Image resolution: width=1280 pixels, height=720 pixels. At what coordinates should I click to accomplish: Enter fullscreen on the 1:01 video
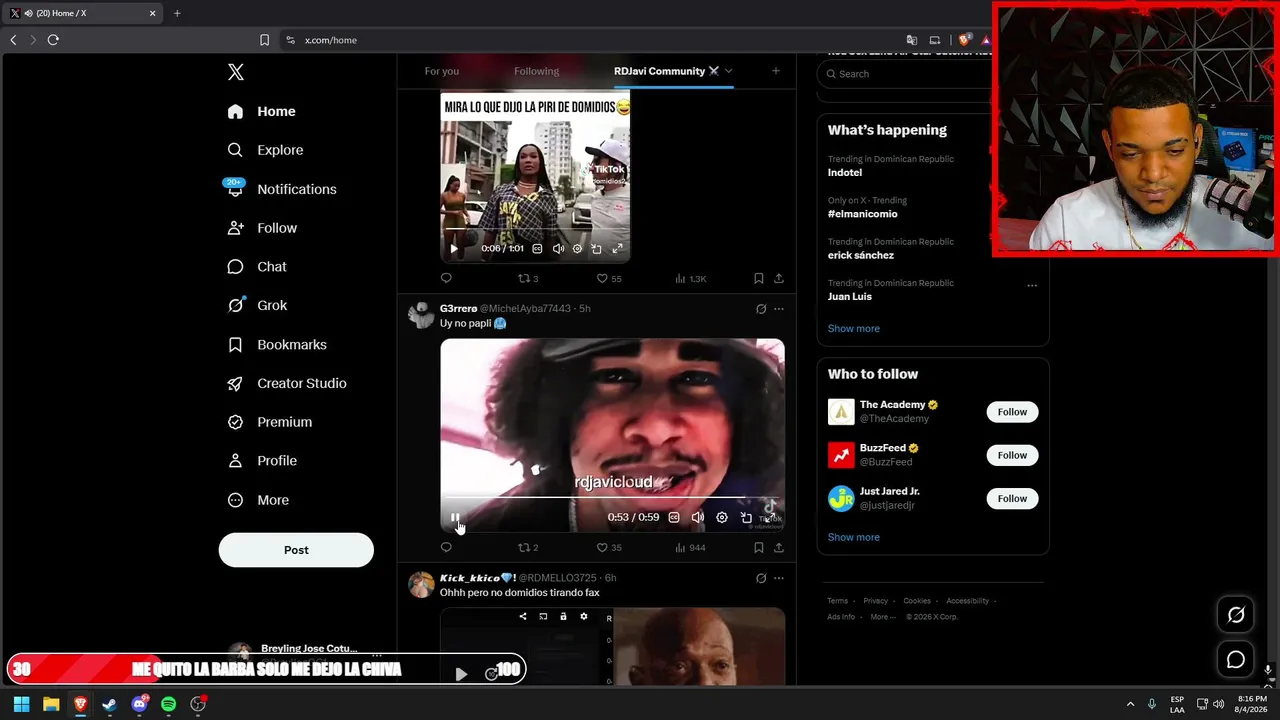617,249
